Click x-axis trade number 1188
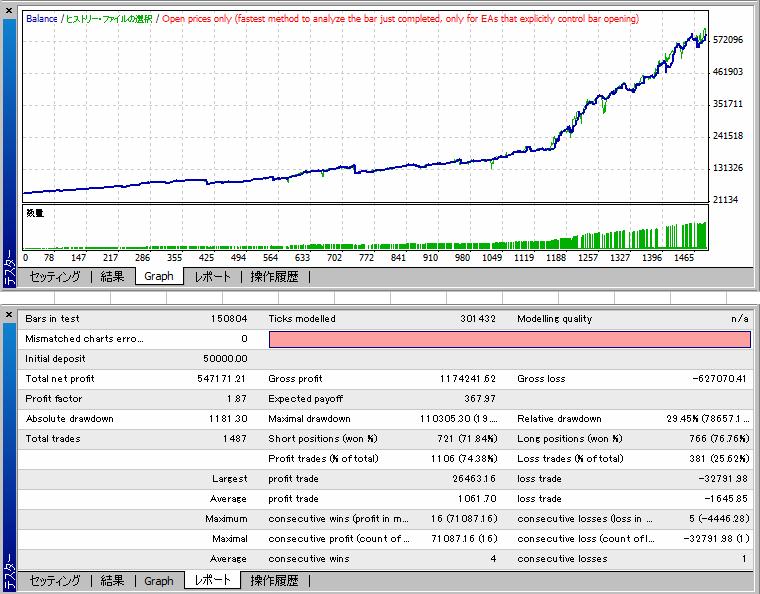The width and height of the screenshot is (760, 594). click(x=556, y=258)
